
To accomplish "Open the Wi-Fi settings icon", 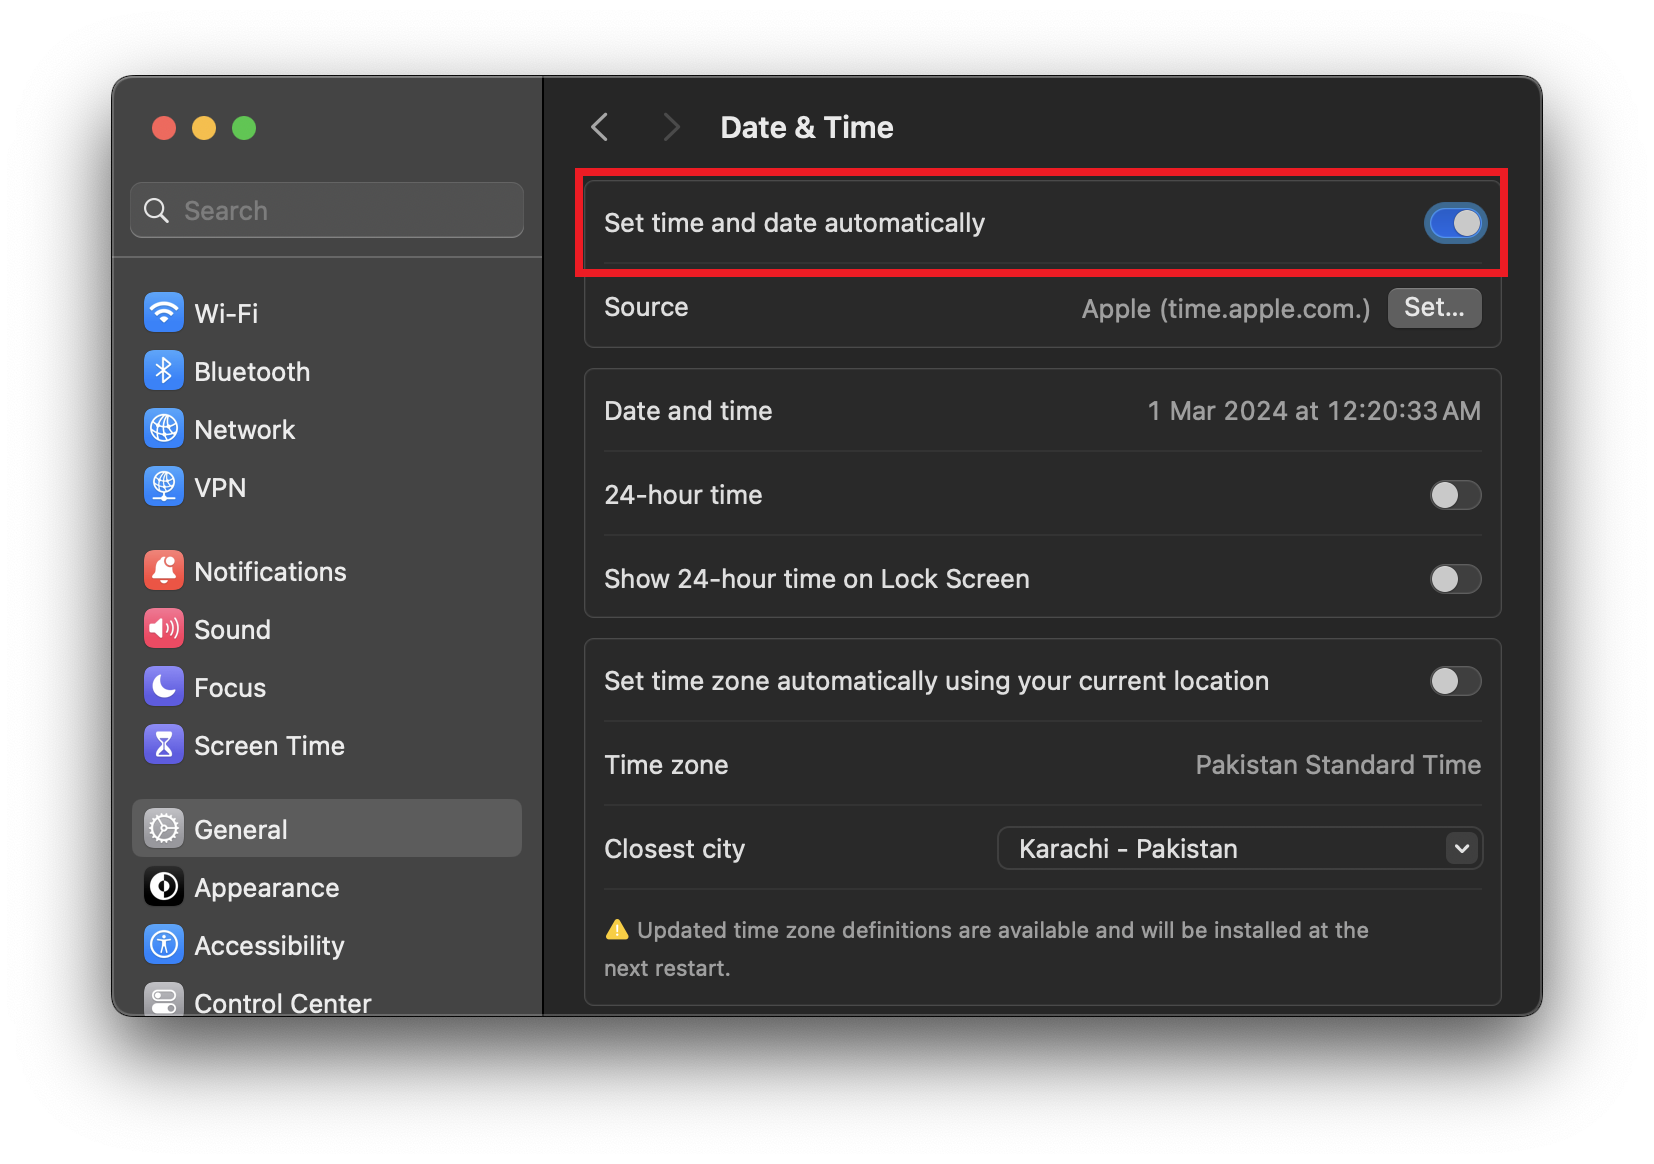I will pos(164,313).
